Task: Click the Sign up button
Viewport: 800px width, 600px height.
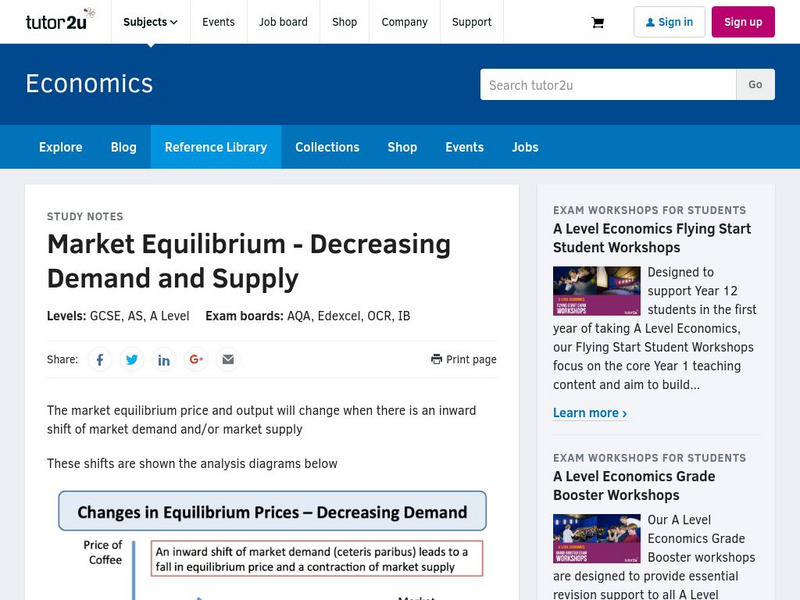Action: click(x=743, y=21)
